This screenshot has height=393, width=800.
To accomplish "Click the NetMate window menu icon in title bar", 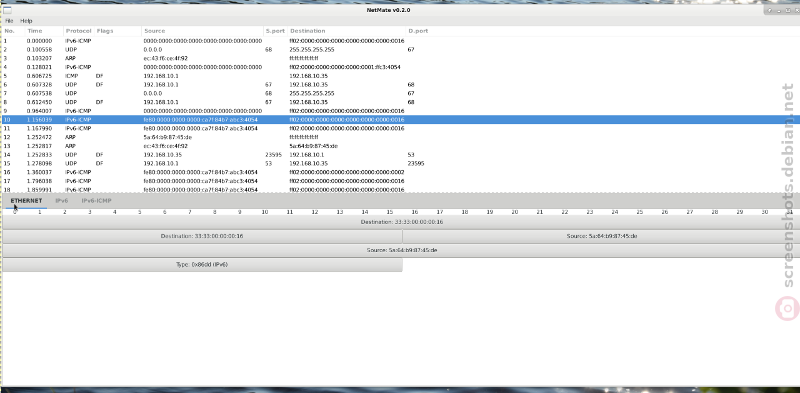I will [7, 10].
